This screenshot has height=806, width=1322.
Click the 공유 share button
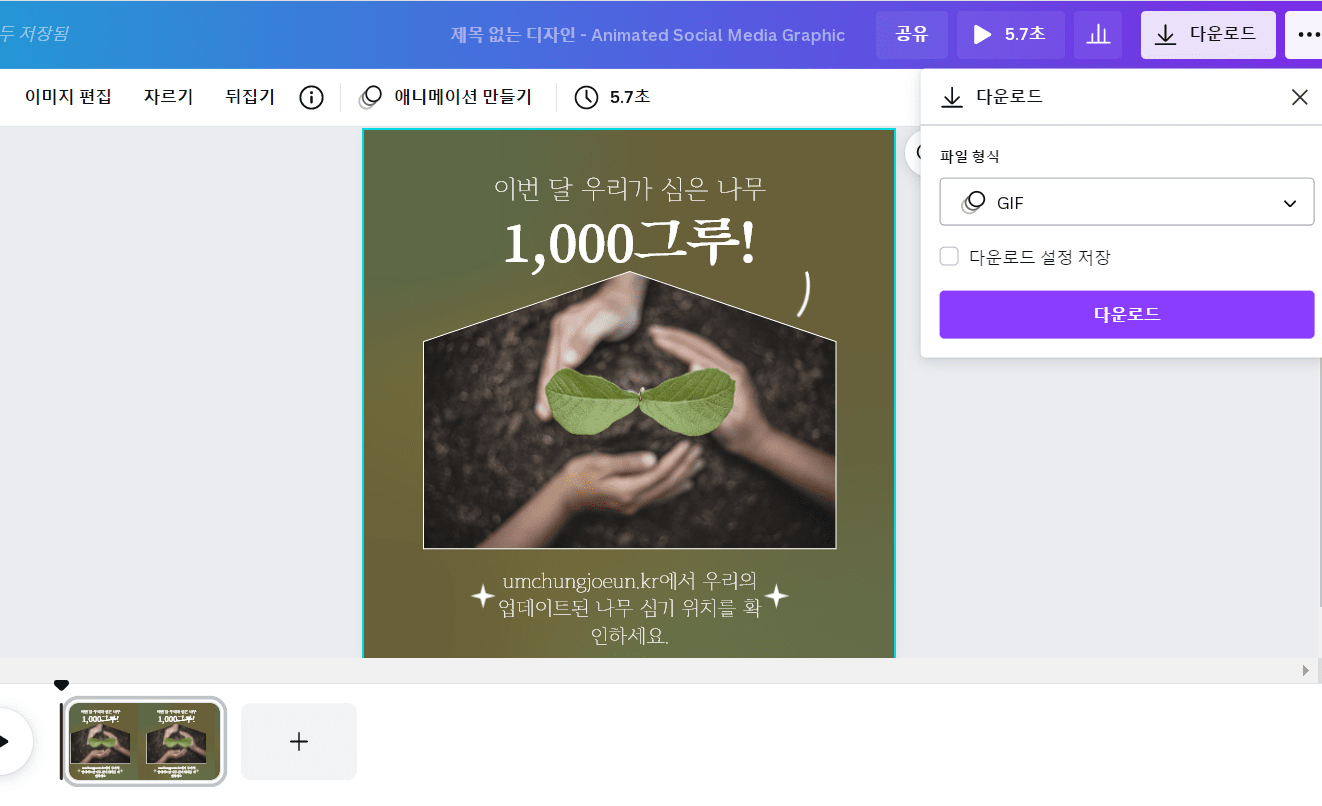point(911,34)
